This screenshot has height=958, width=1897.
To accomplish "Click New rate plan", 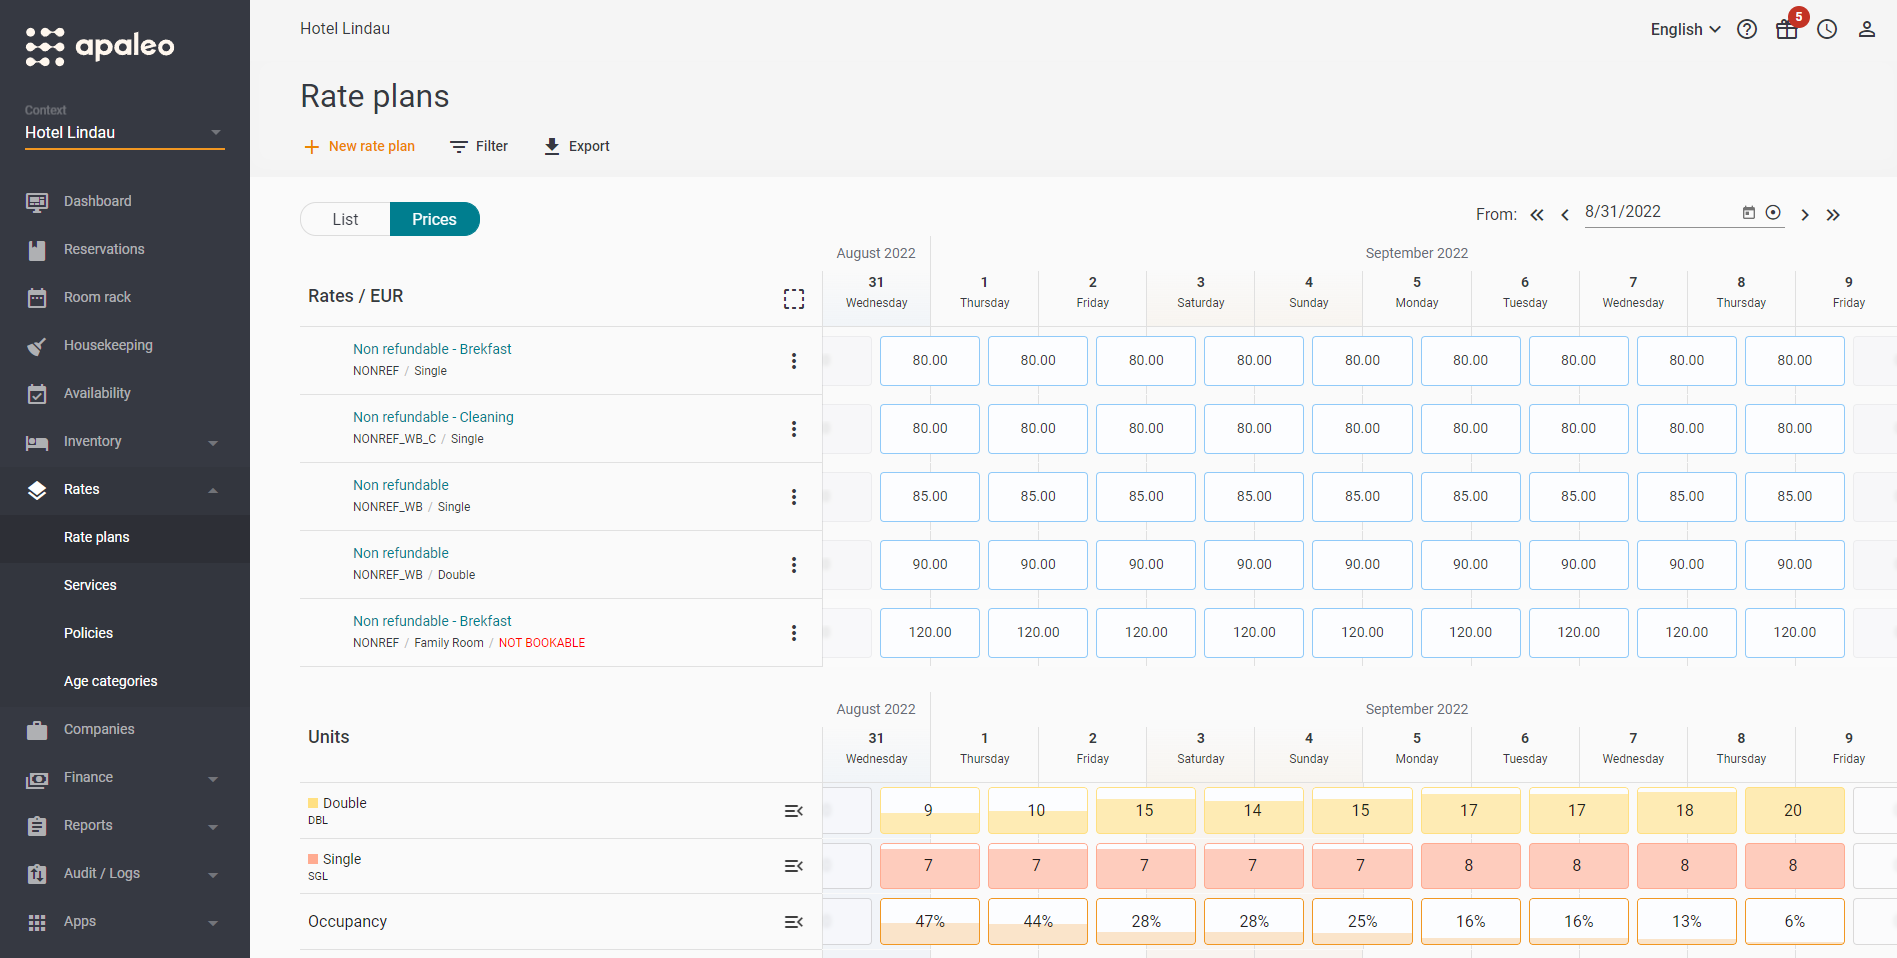I will pos(359,146).
